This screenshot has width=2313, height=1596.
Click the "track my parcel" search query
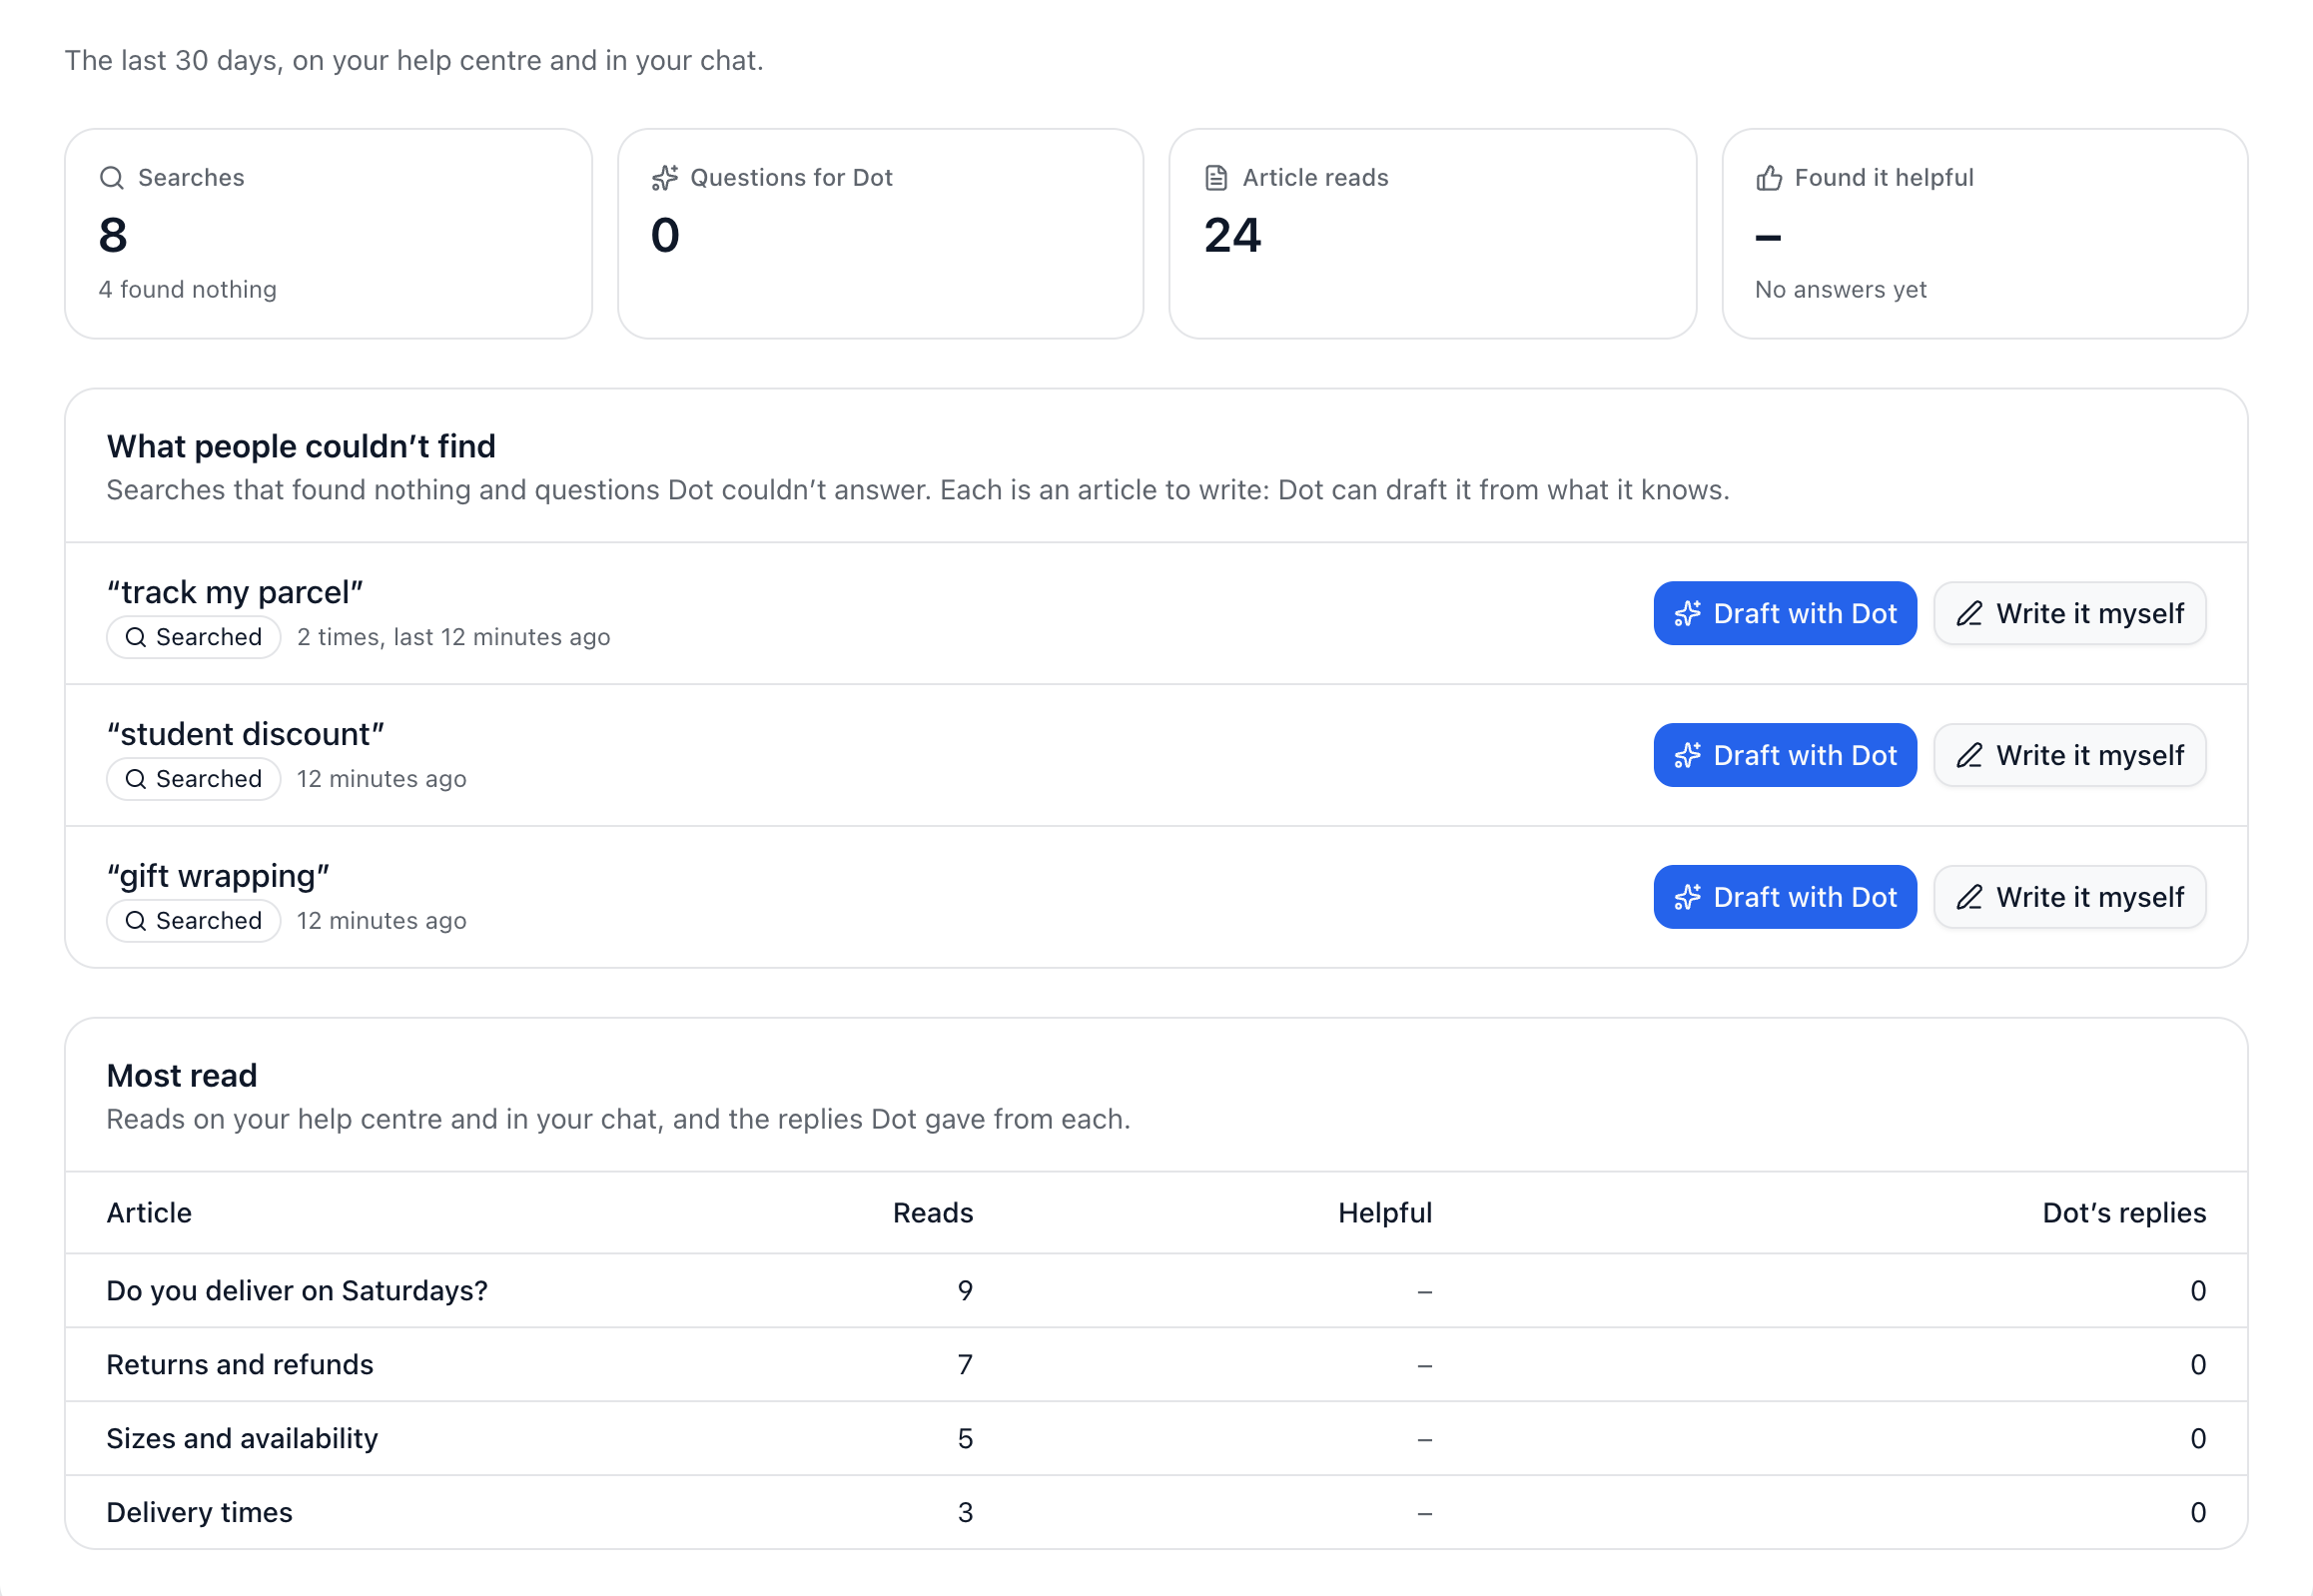(235, 593)
